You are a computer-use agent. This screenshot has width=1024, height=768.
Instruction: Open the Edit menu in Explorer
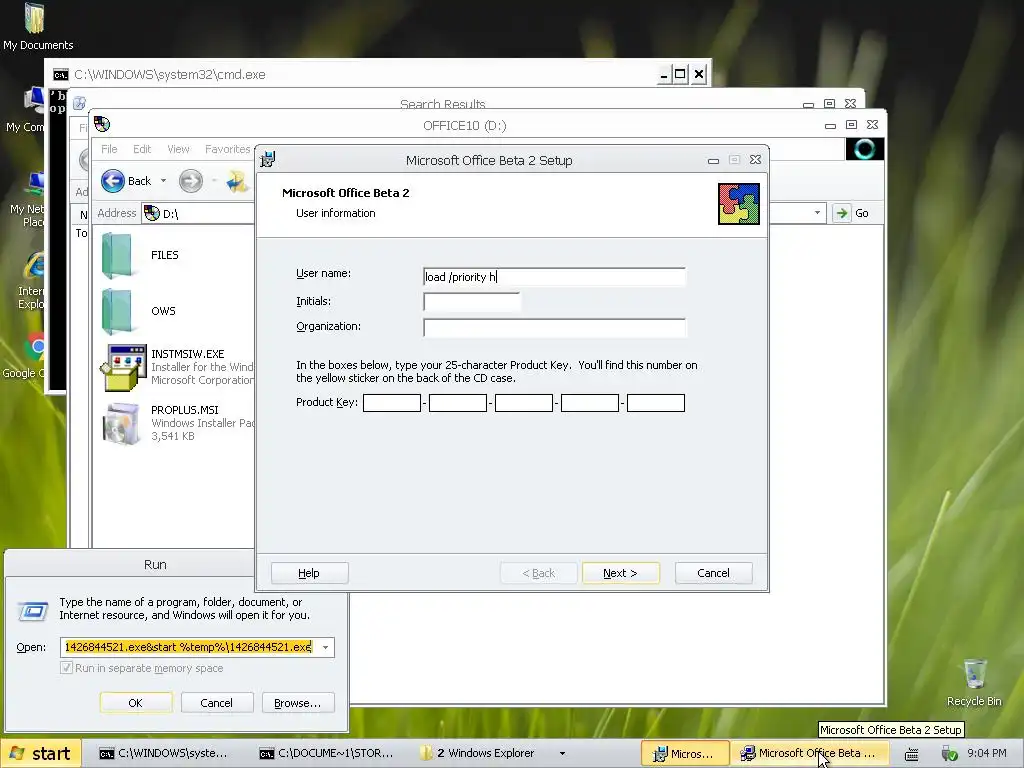(x=142, y=149)
